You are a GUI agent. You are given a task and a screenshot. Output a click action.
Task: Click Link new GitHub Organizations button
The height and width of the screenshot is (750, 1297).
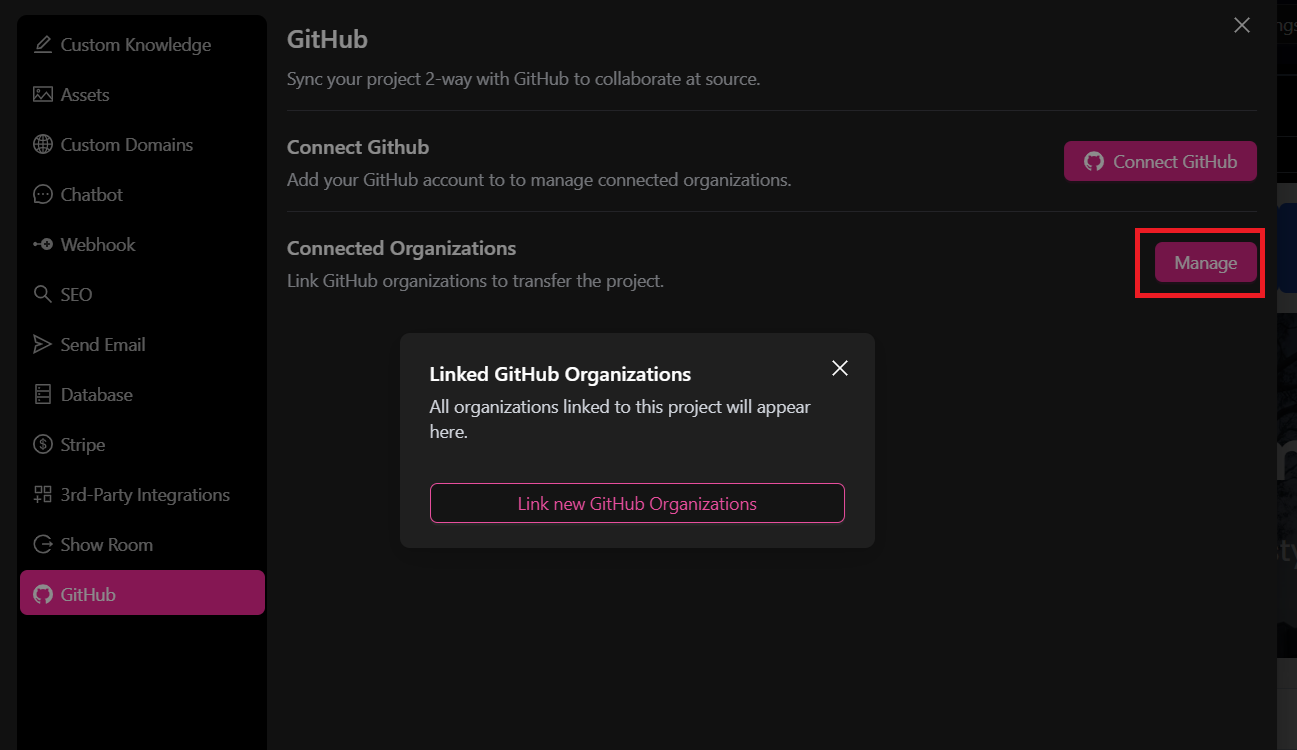637,503
